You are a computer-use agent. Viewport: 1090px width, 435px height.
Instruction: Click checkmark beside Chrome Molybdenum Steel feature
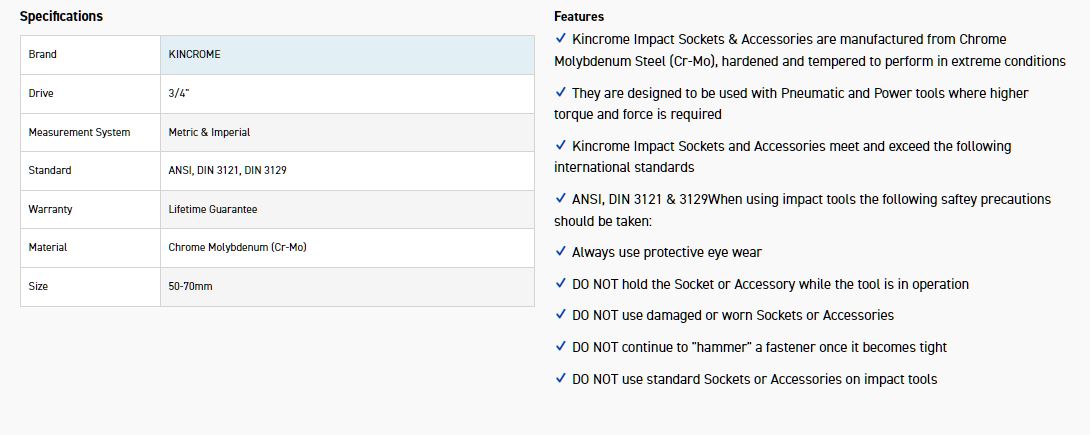[560, 39]
